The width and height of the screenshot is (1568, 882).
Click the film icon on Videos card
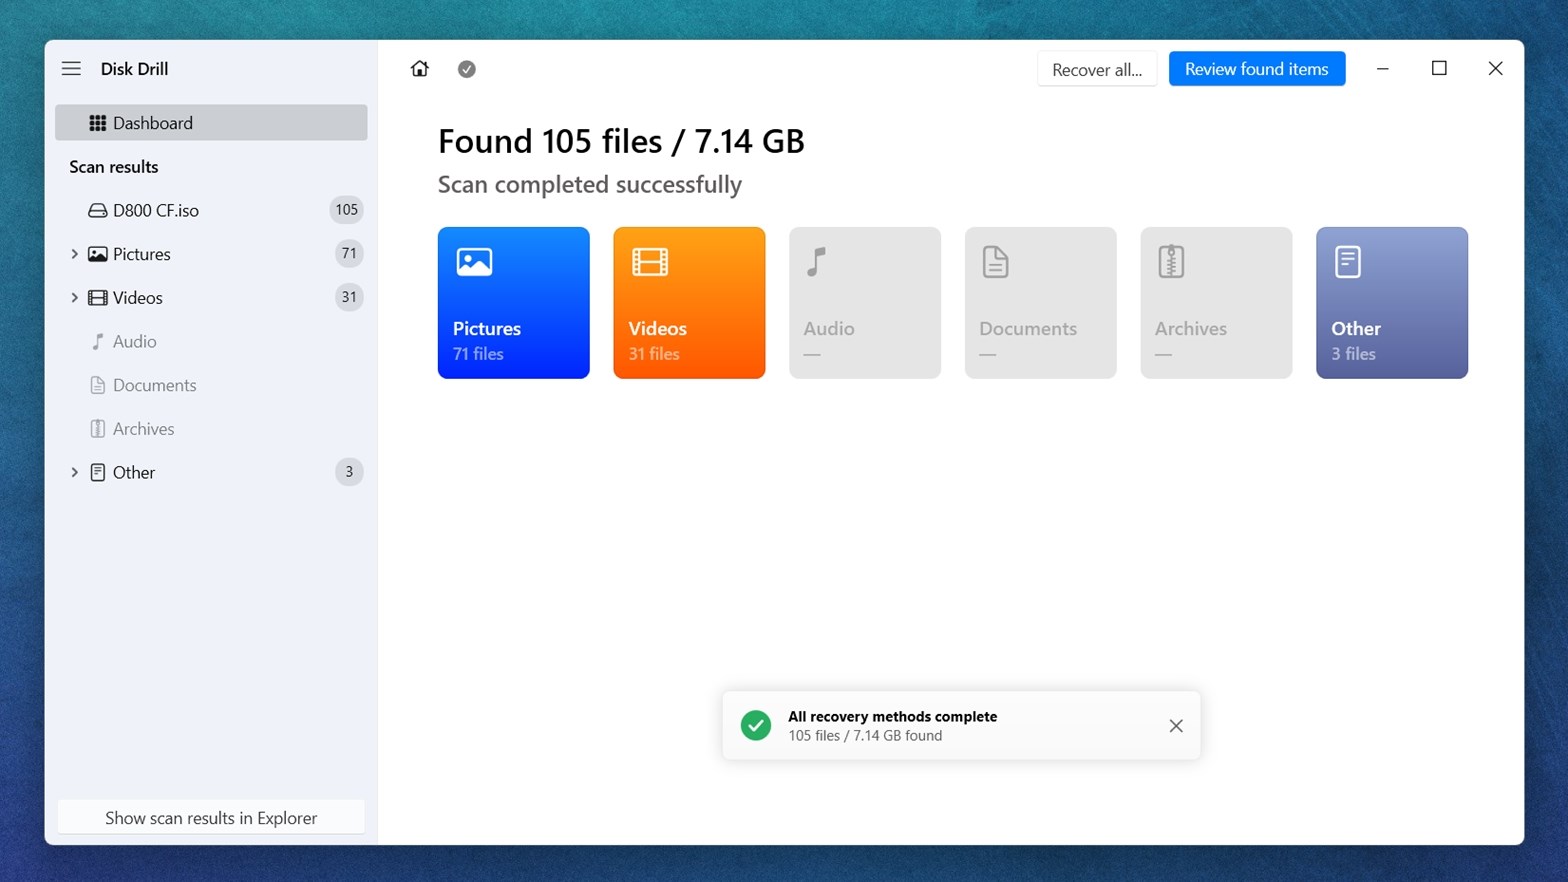650,262
